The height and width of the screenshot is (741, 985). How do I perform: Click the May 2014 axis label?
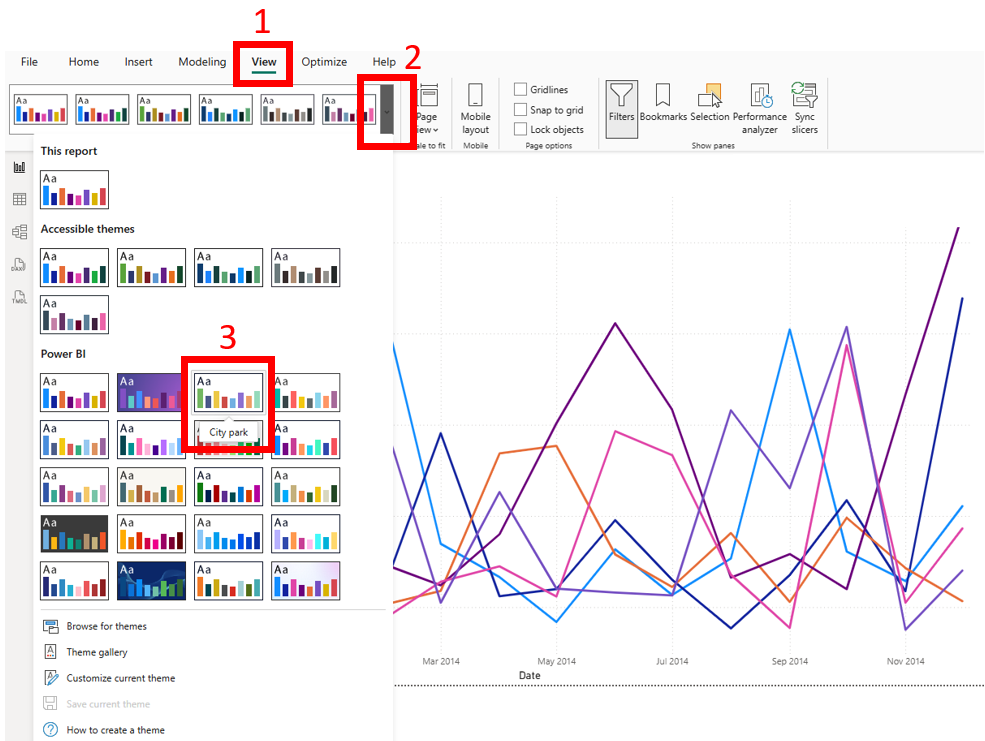(x=557, y=661)
